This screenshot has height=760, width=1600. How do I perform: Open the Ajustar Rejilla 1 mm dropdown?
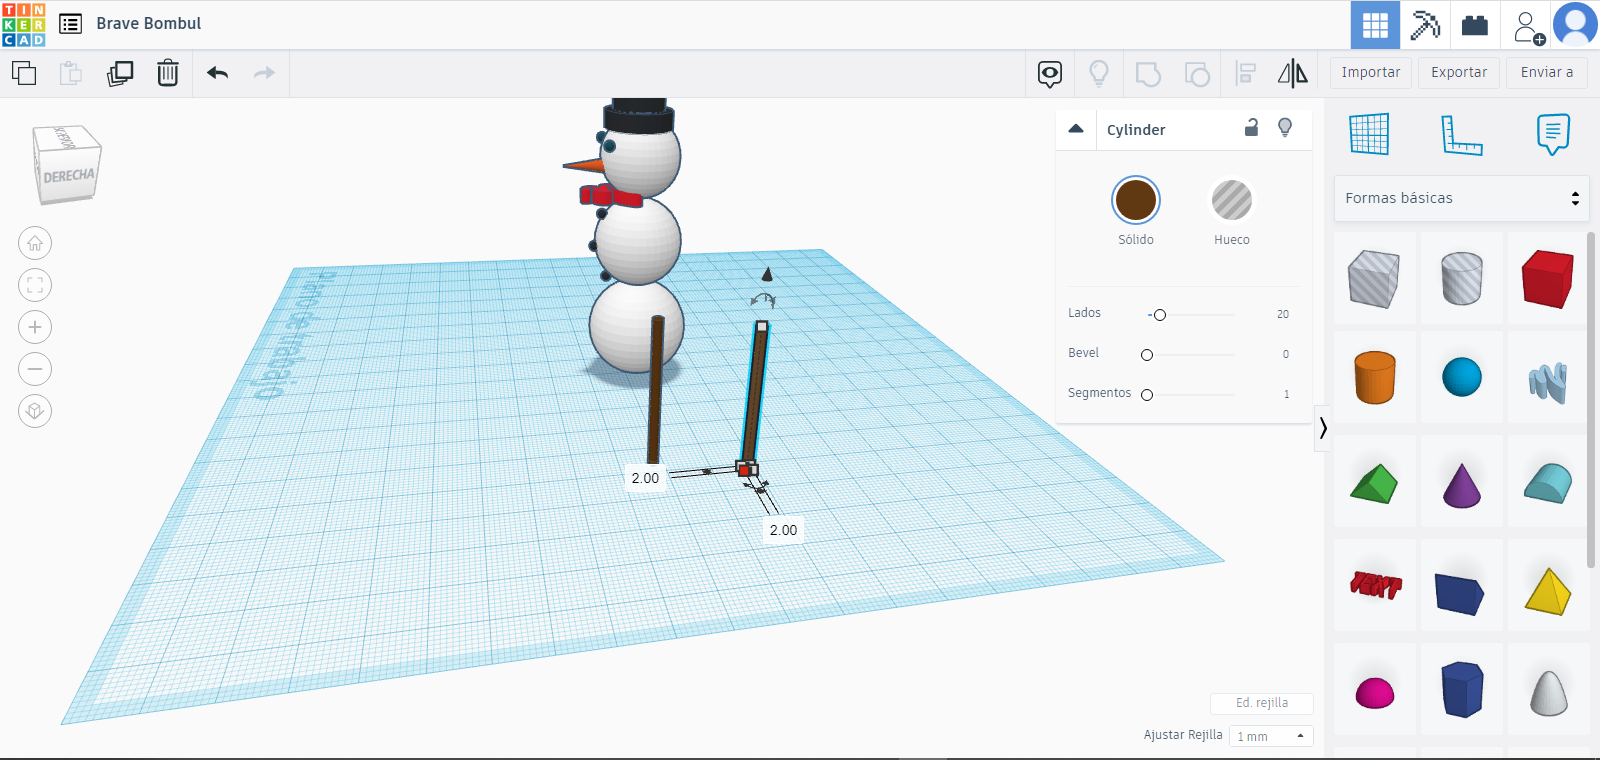1271,736
